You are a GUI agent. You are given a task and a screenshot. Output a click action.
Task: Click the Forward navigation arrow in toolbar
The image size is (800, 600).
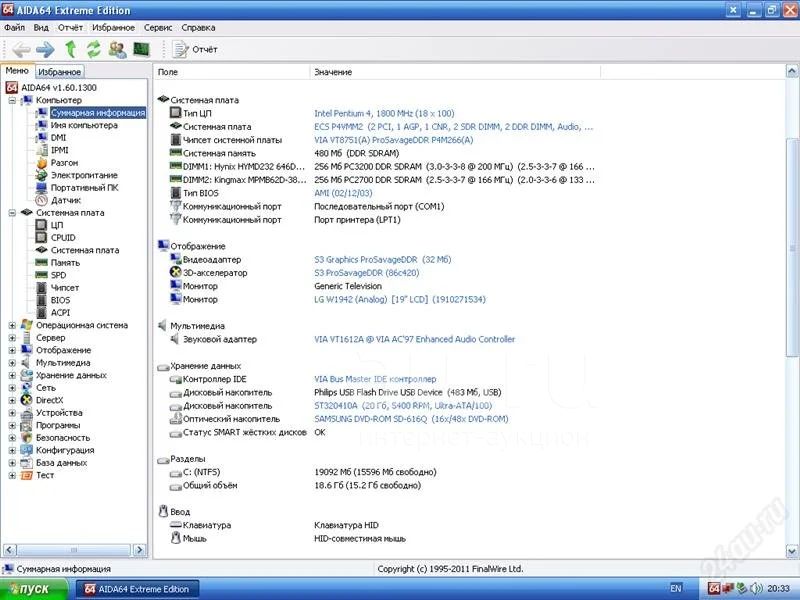pyautogui.click(x=45, y=49)
